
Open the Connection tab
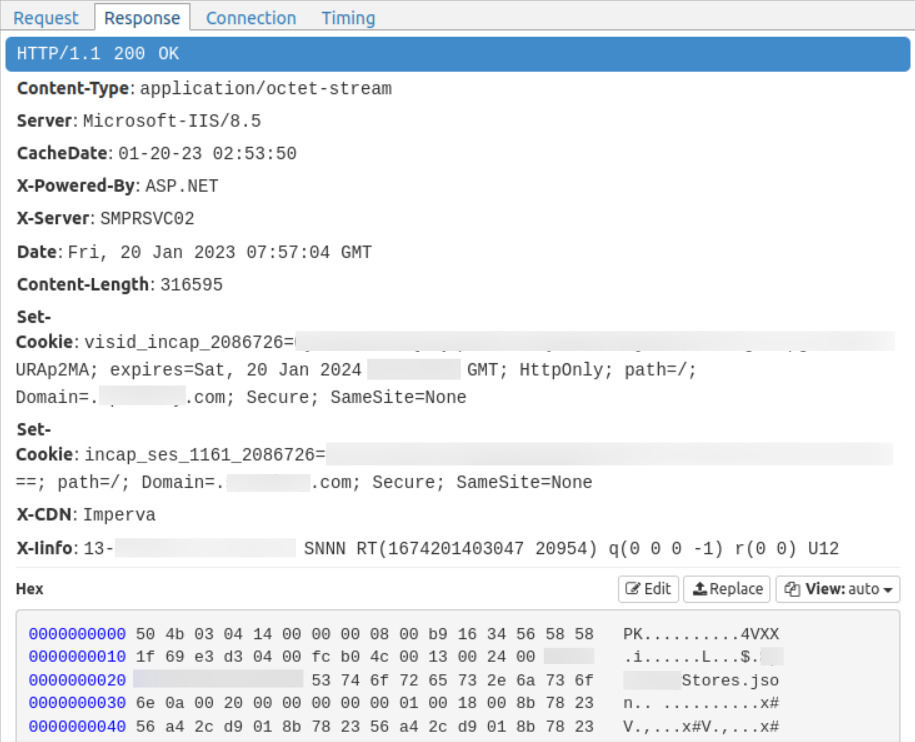coord(251,18)
